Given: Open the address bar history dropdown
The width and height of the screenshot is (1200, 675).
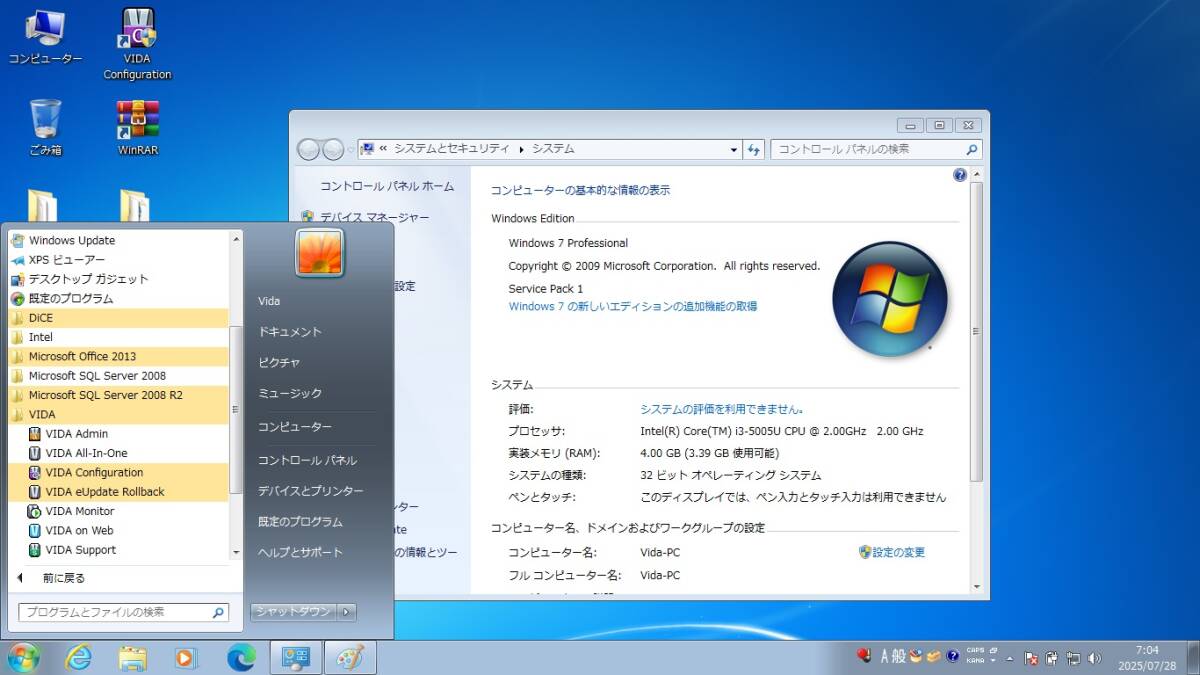Looking at the screenshot, I should pyautogui.click(x=733, y=149).
